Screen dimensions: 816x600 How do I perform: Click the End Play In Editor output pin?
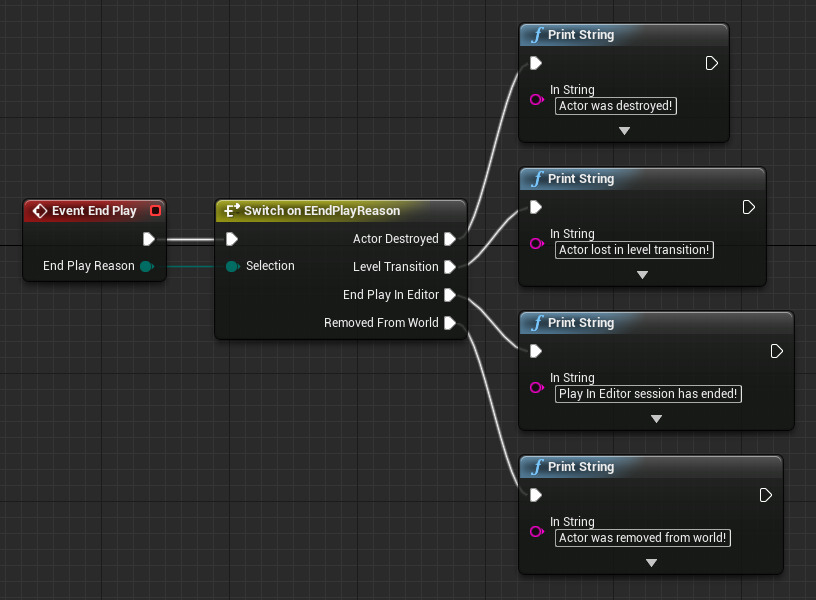coord(450,295)
